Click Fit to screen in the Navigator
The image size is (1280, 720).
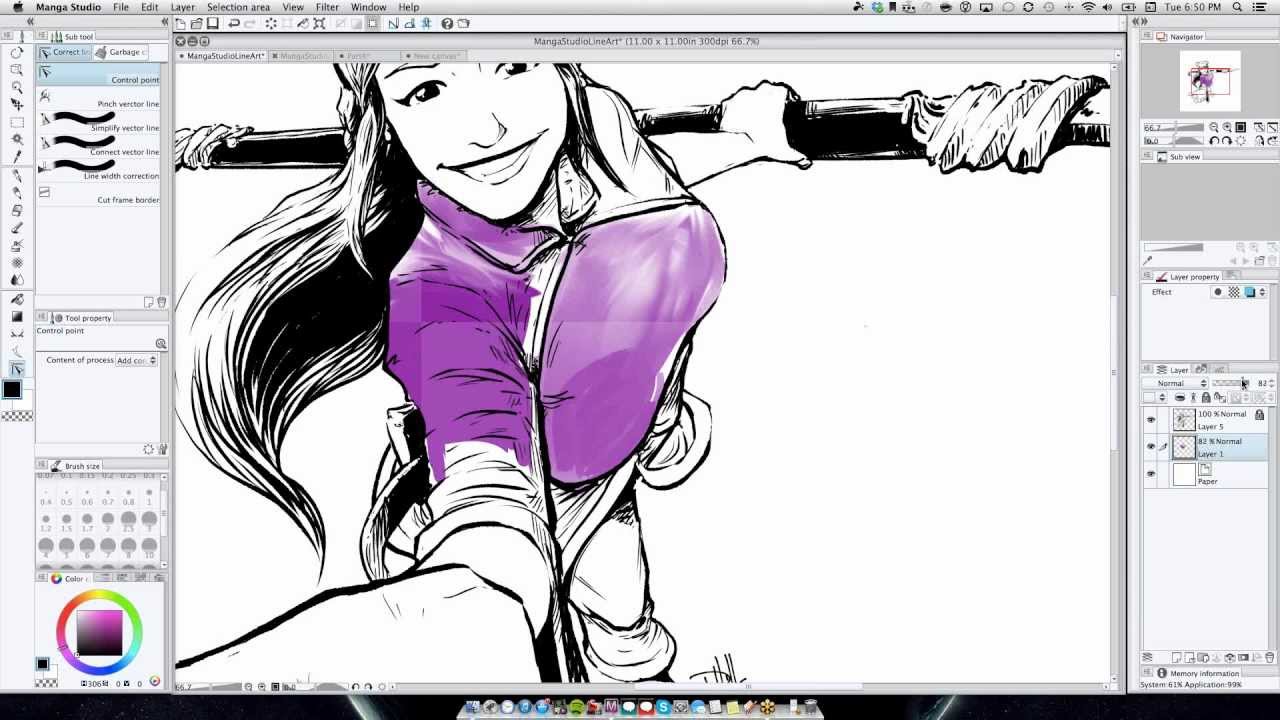tap(1240, 127)
